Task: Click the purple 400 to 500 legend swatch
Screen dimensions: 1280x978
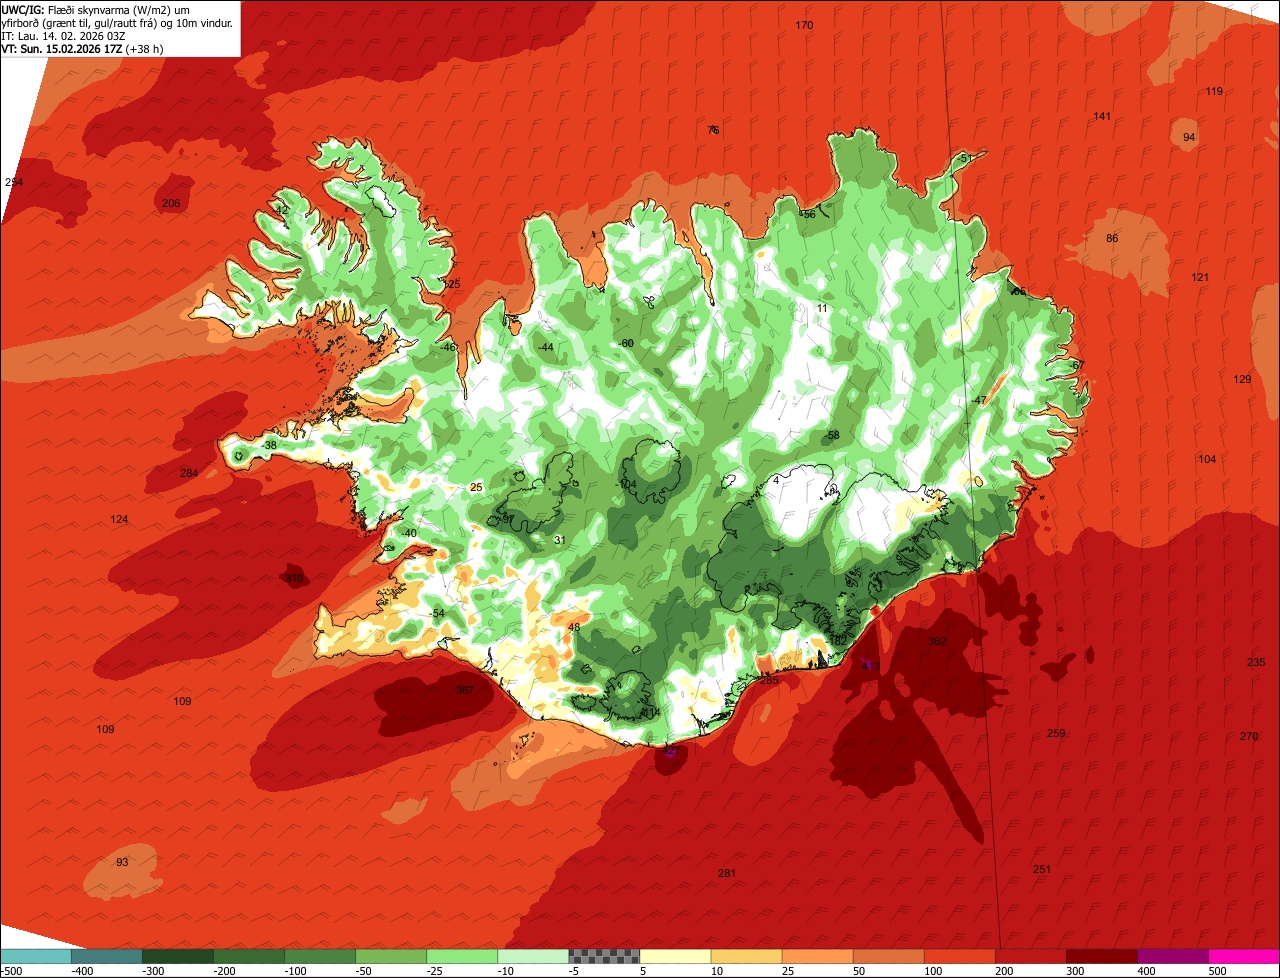Action: (1172, 956)
